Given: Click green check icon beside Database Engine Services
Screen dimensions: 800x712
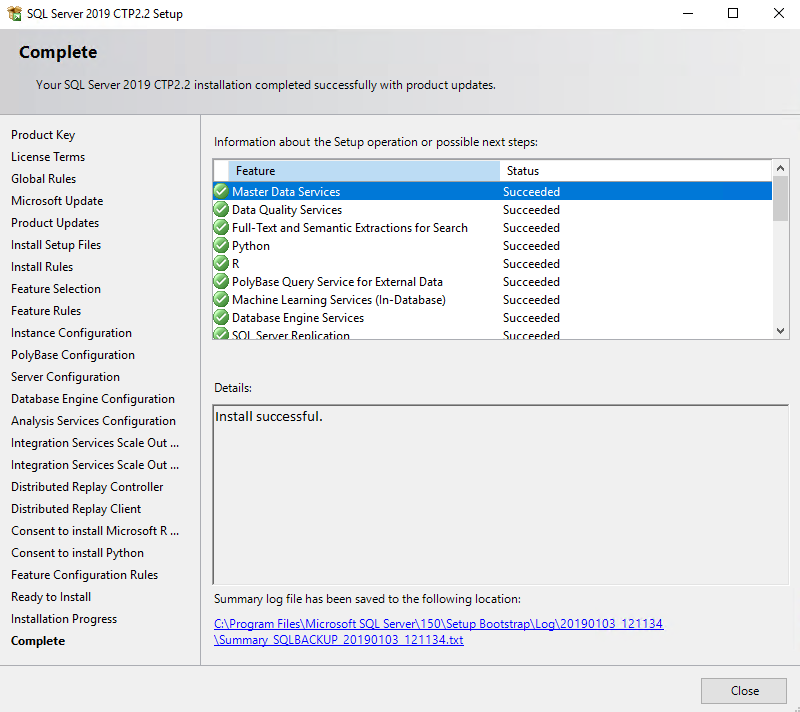Looking at the screenshot, I should (221, 317).
